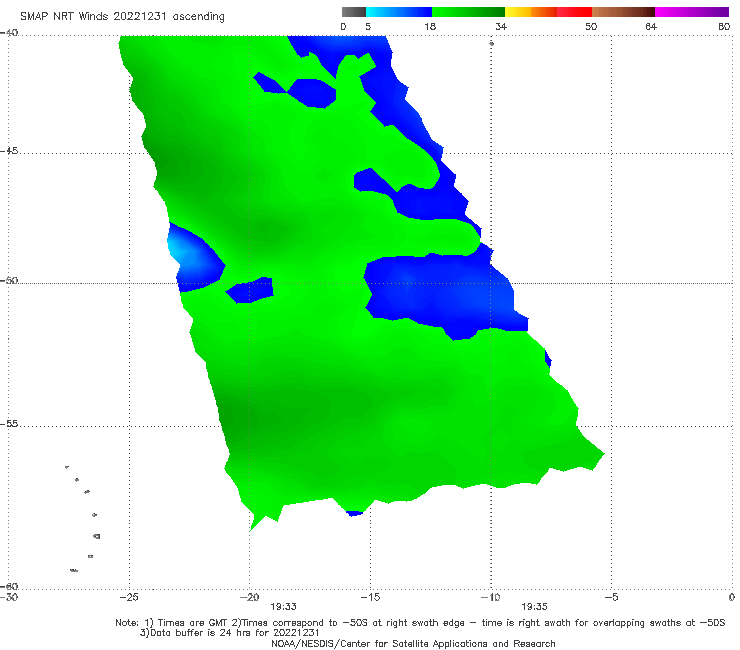Screen dimensions: 740x650
Task: Click the gray segment of the color scale
Action: [353, 12]
